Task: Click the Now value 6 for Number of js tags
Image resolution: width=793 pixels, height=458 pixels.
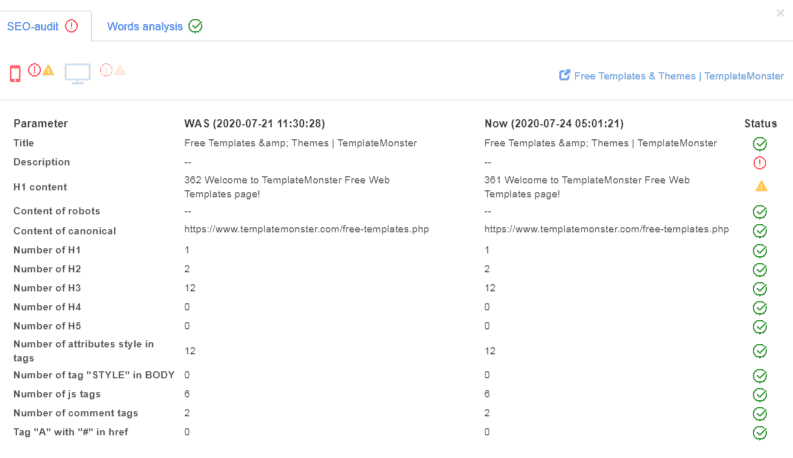Action: 487,394
